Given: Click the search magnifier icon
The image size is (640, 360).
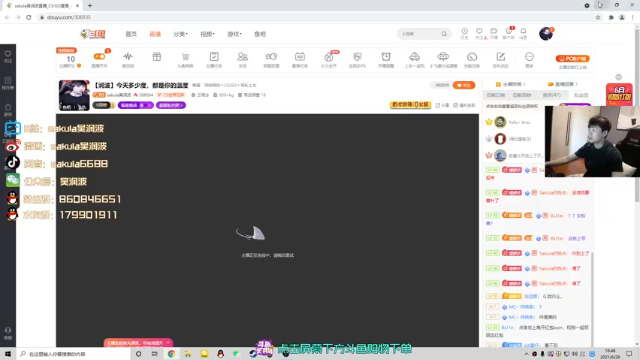Looking at the screenshot, I should [444, 34].
